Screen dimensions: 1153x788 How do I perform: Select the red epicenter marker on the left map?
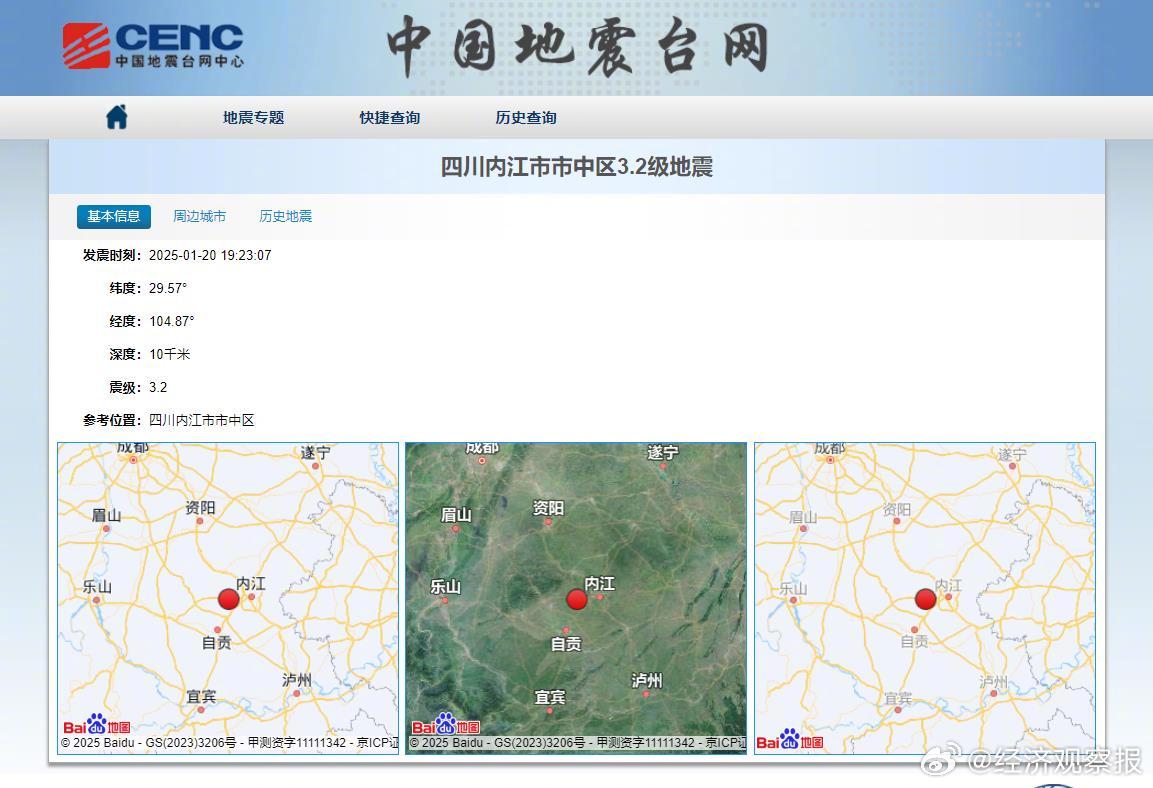(x=228, y=598)
